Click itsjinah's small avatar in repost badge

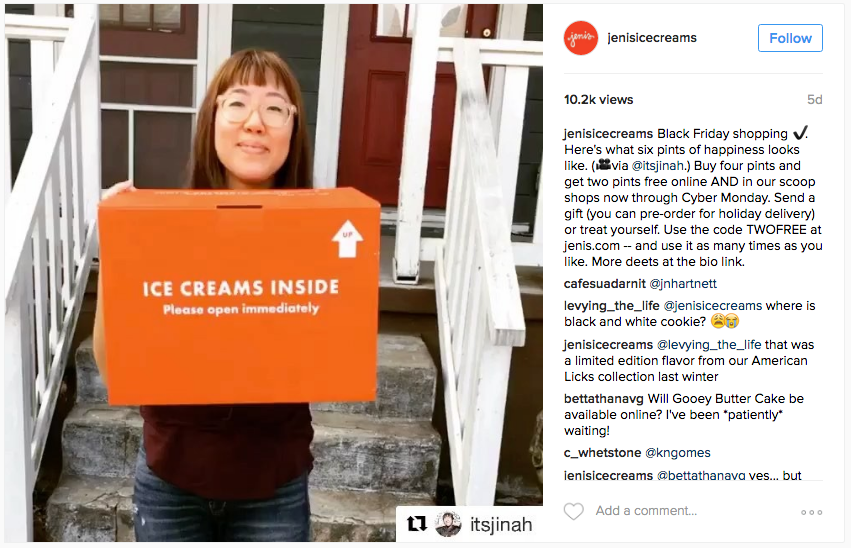pos(448,524)
